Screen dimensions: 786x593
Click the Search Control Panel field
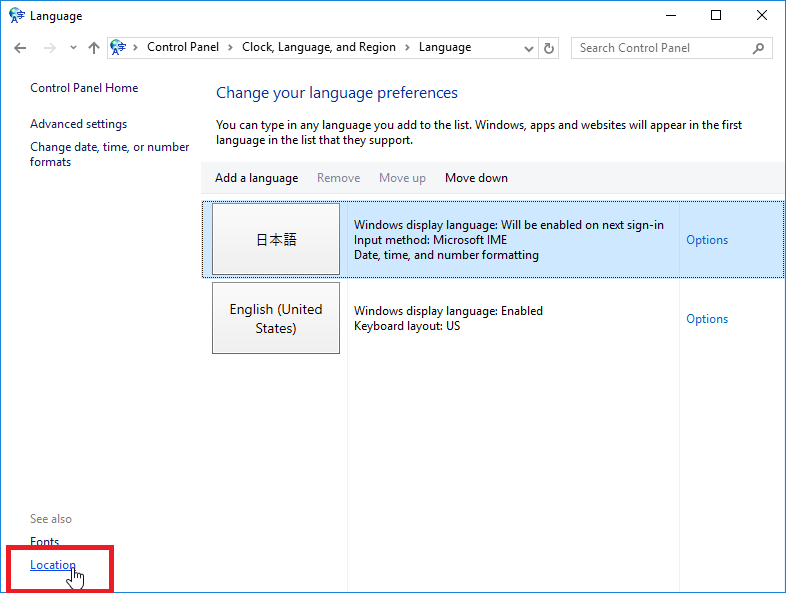(660, 48)
